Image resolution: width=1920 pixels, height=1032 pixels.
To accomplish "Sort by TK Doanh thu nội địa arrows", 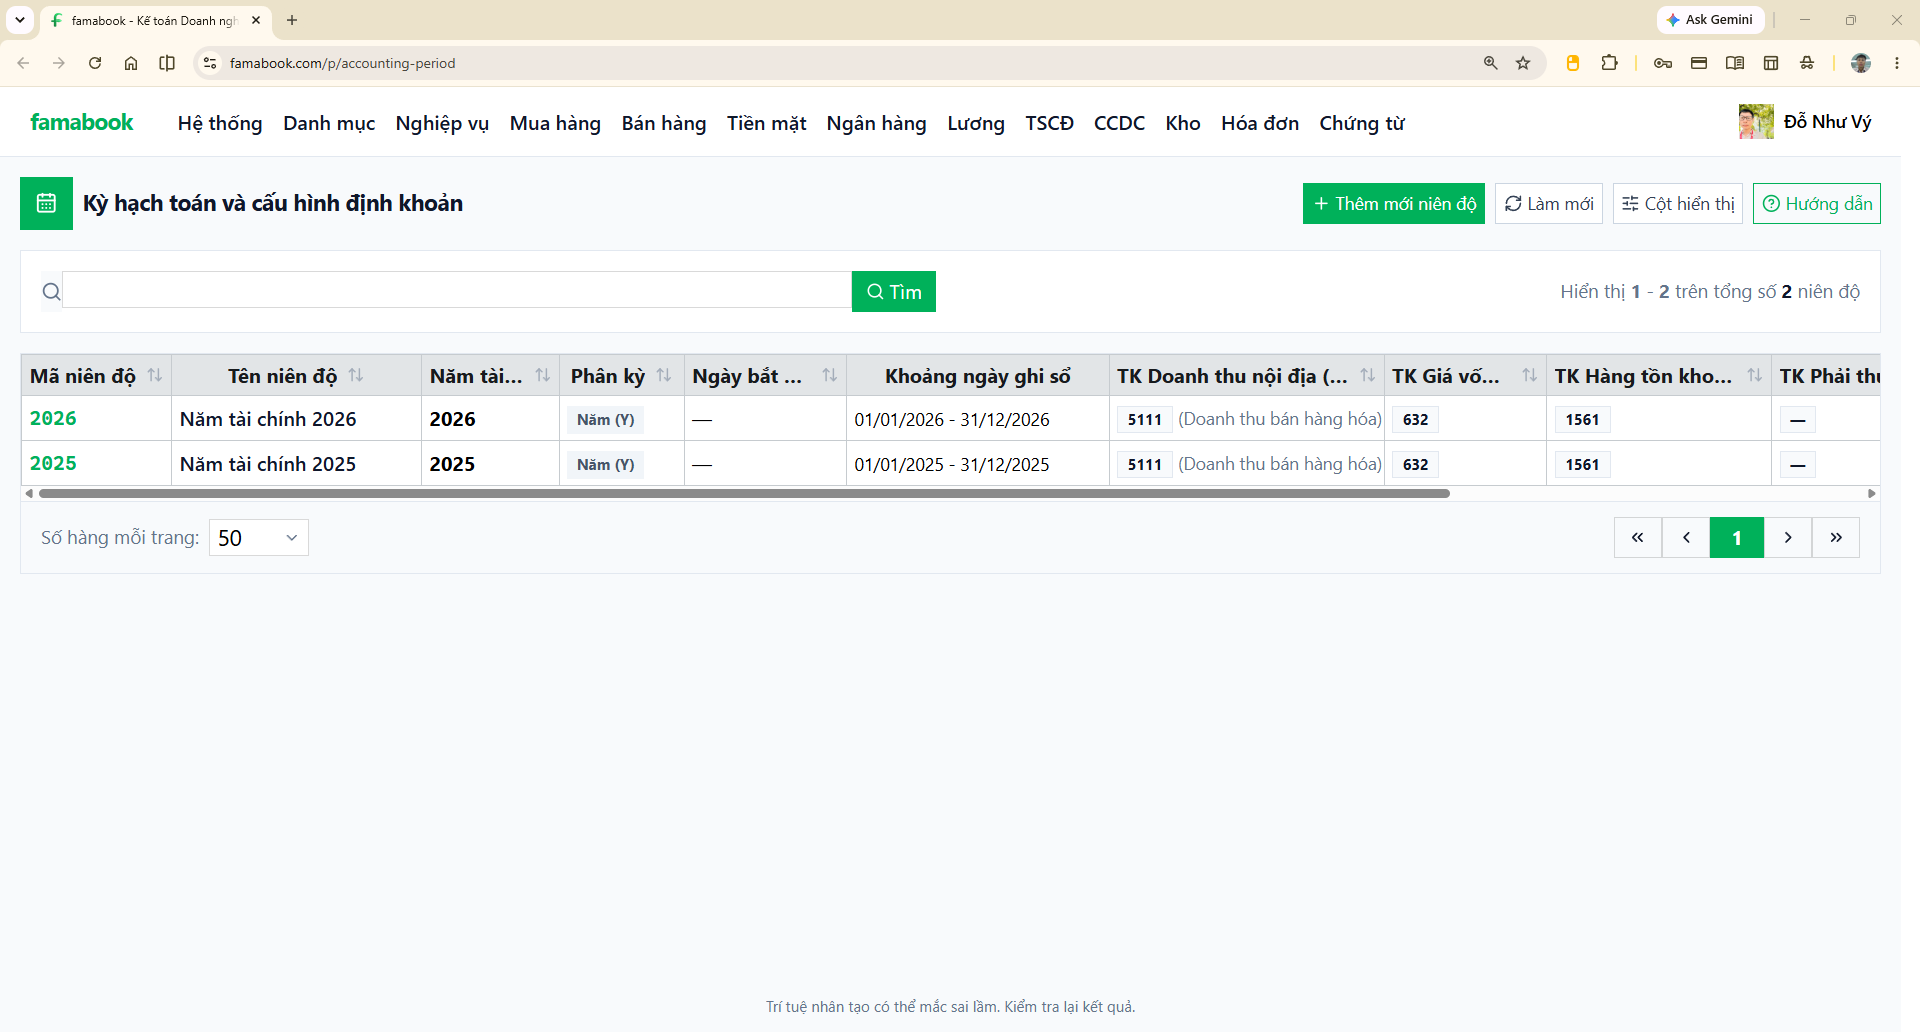I will click(1368, 375).
